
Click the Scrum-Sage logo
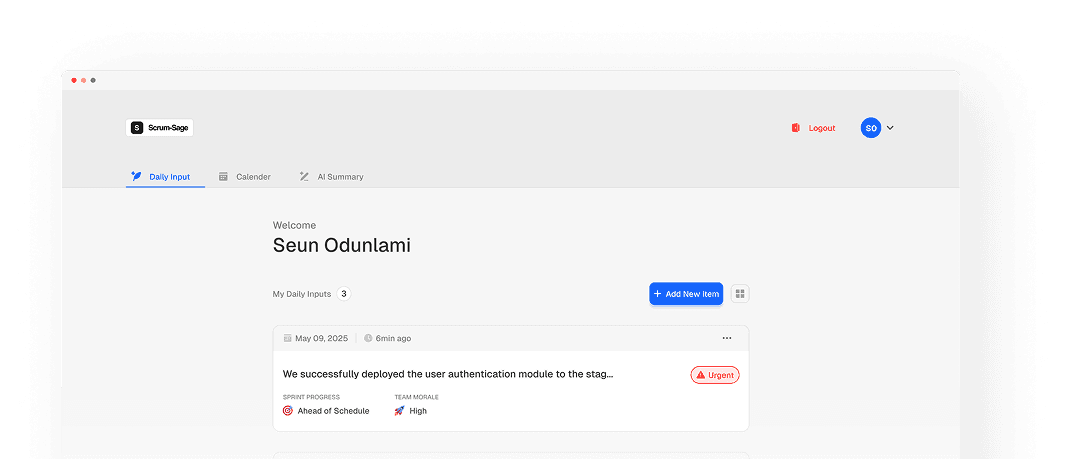pyautogui.click(x=160, y=128)
